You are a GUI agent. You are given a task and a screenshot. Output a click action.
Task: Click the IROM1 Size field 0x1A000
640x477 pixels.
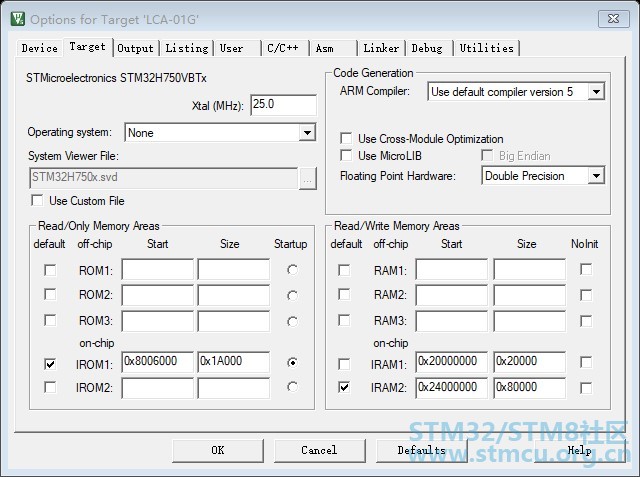click(x=233, y=362)
